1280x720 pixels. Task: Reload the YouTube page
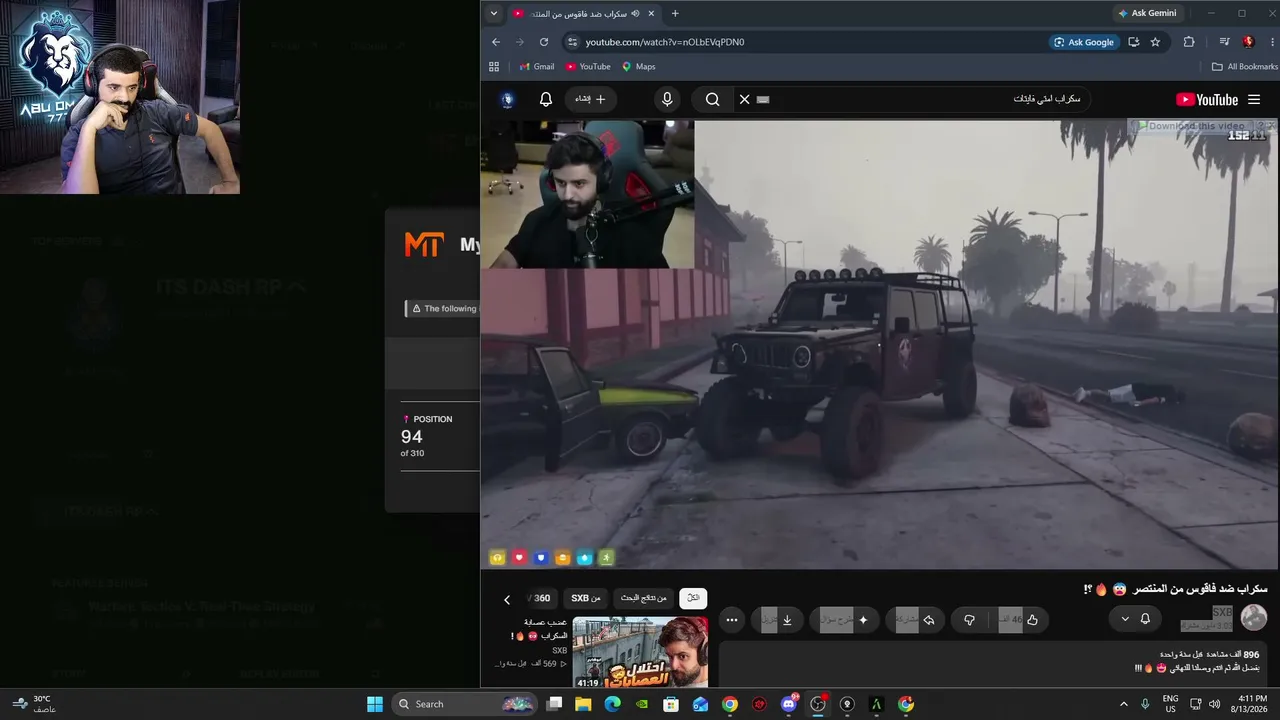tap(544, 42)
